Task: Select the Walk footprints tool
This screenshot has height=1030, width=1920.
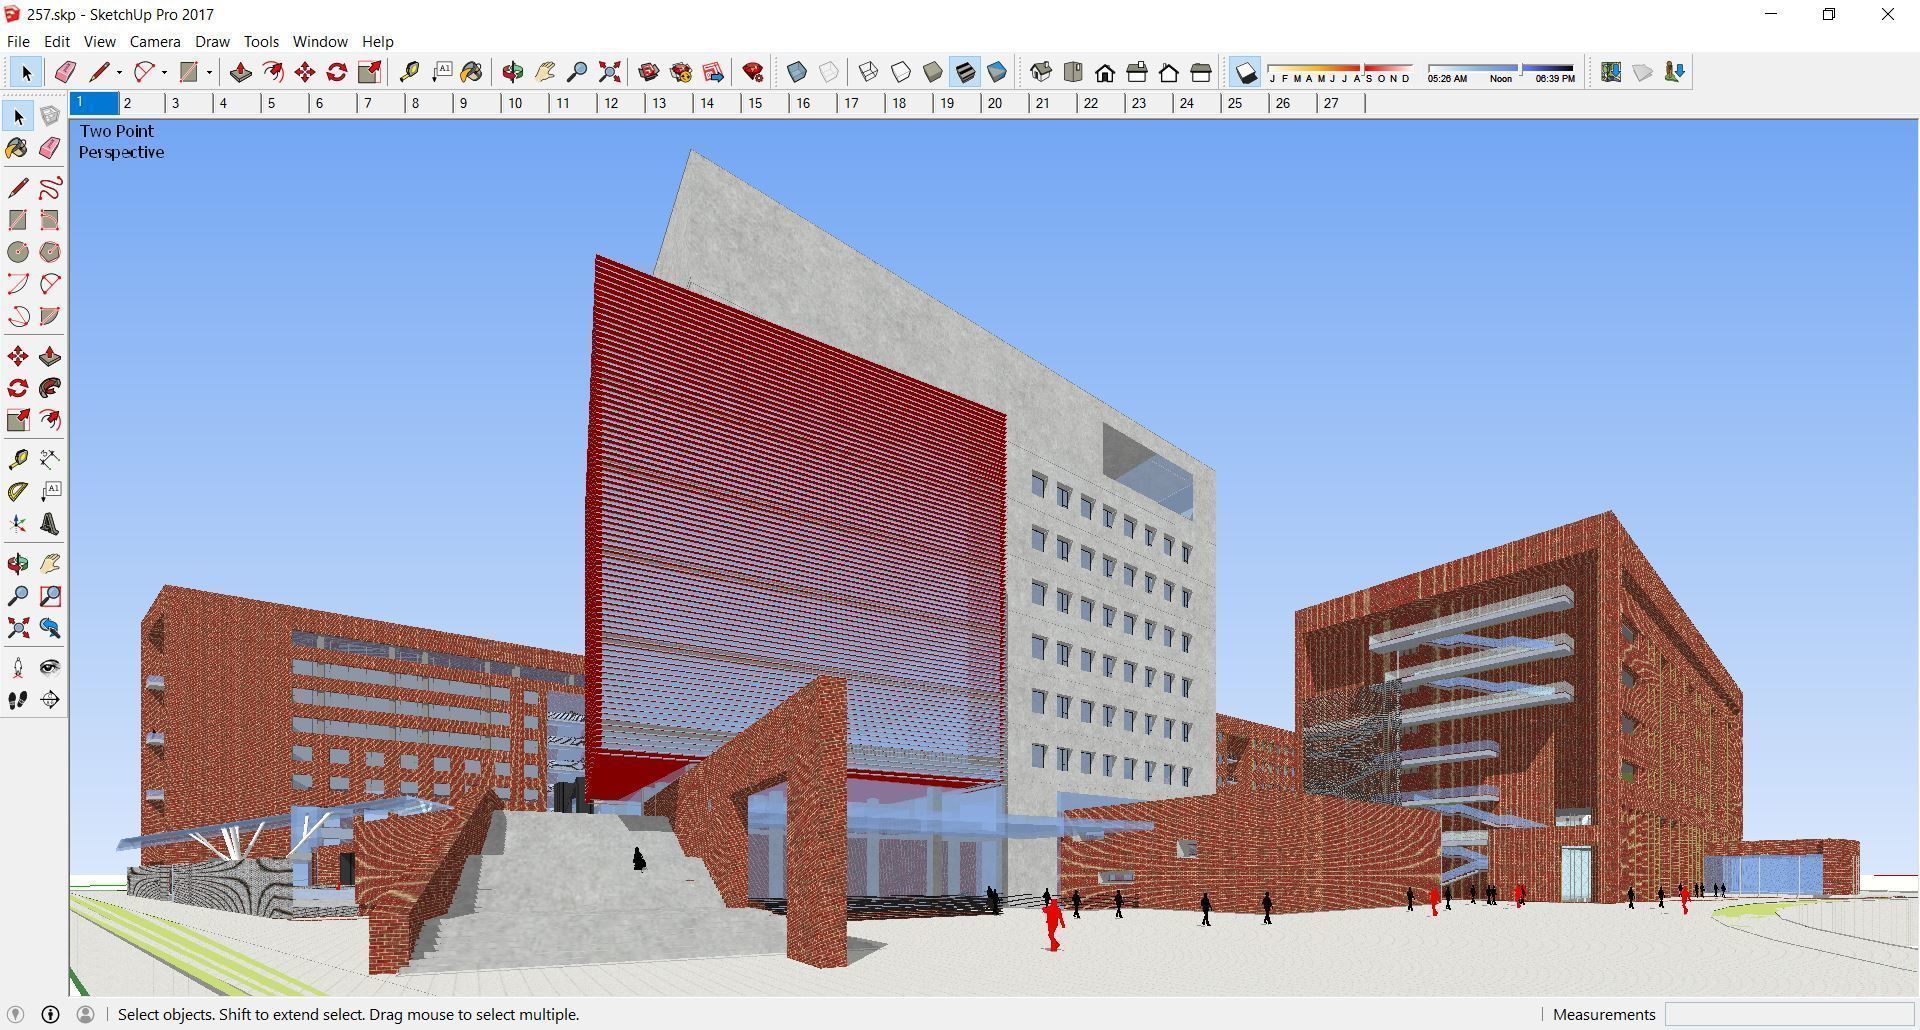Action: point(18,700)
